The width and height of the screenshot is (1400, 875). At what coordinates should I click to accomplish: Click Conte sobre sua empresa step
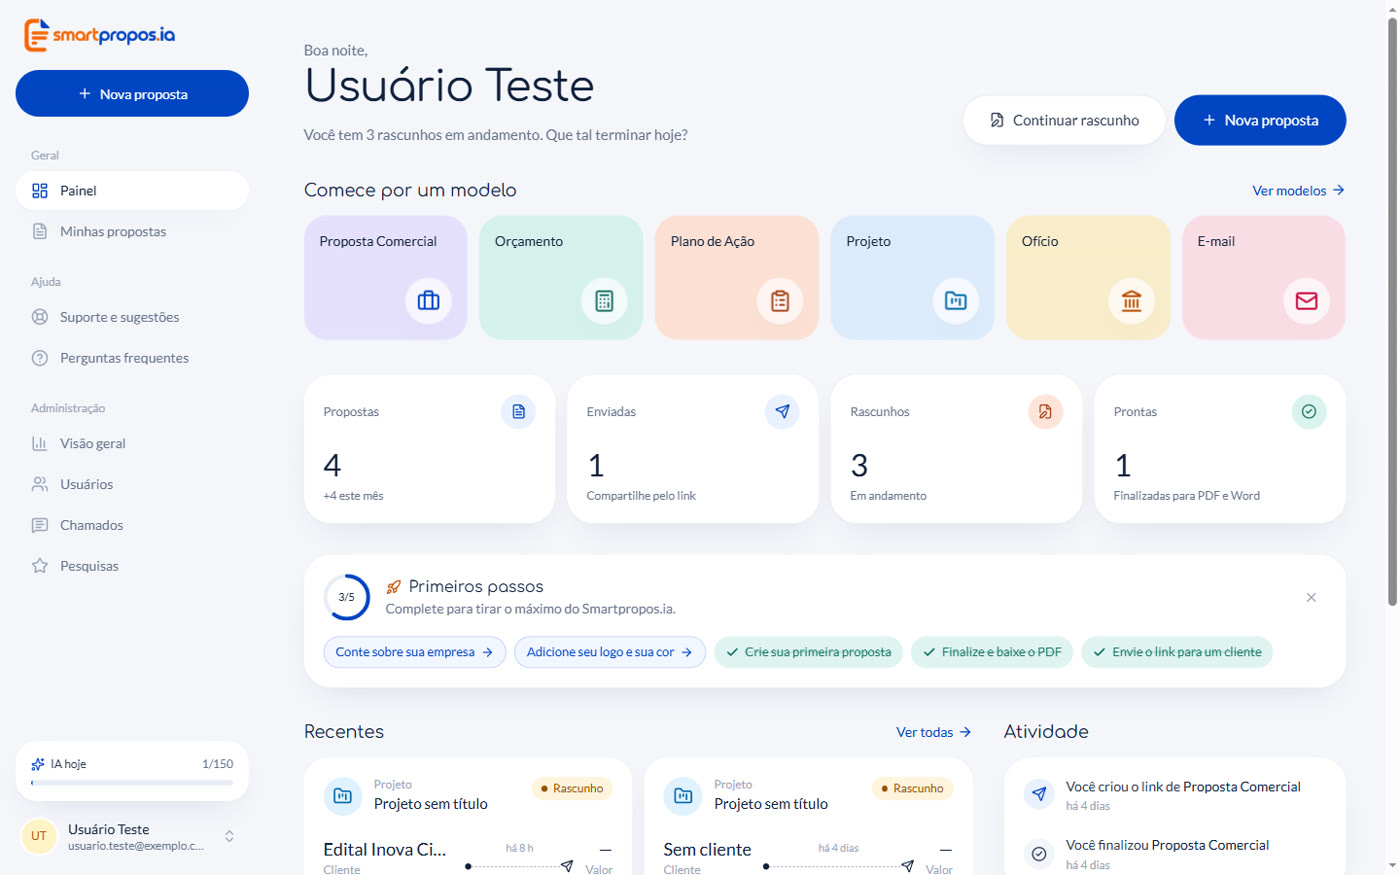(415, 652)
